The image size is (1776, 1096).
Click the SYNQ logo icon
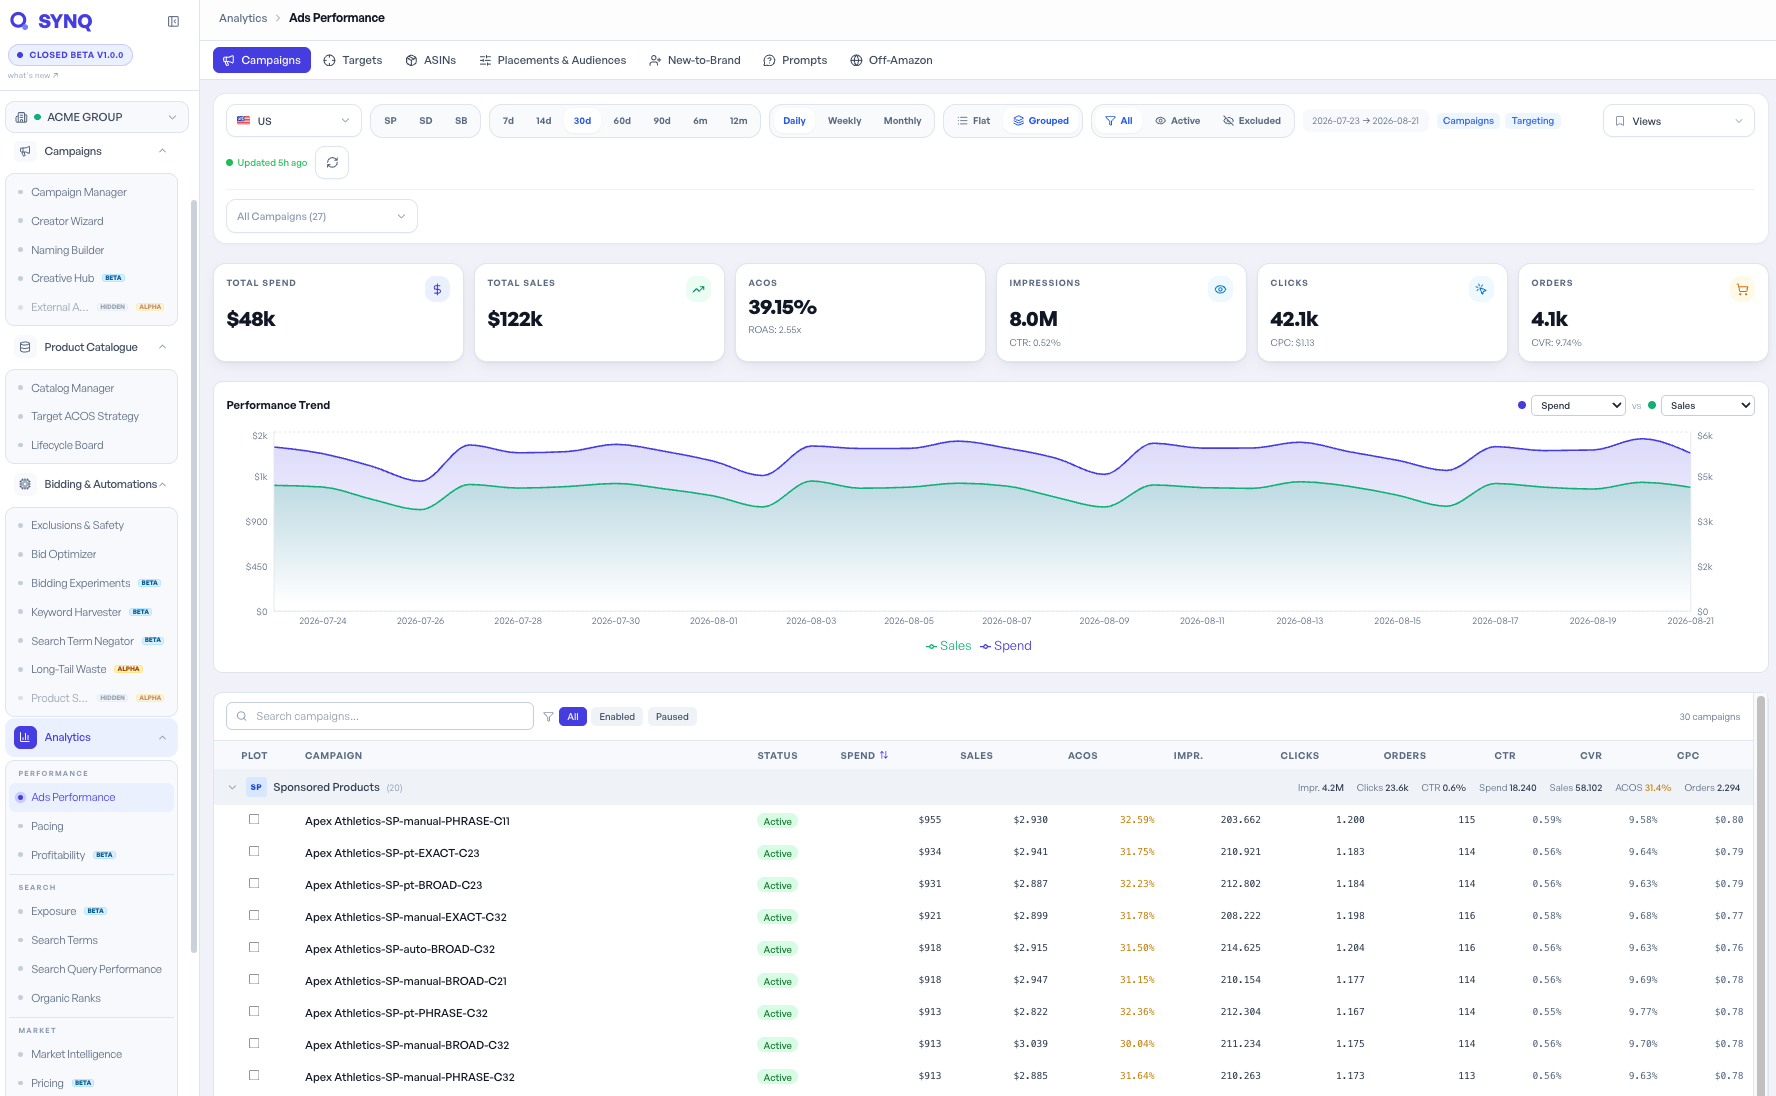click(19, 21)
